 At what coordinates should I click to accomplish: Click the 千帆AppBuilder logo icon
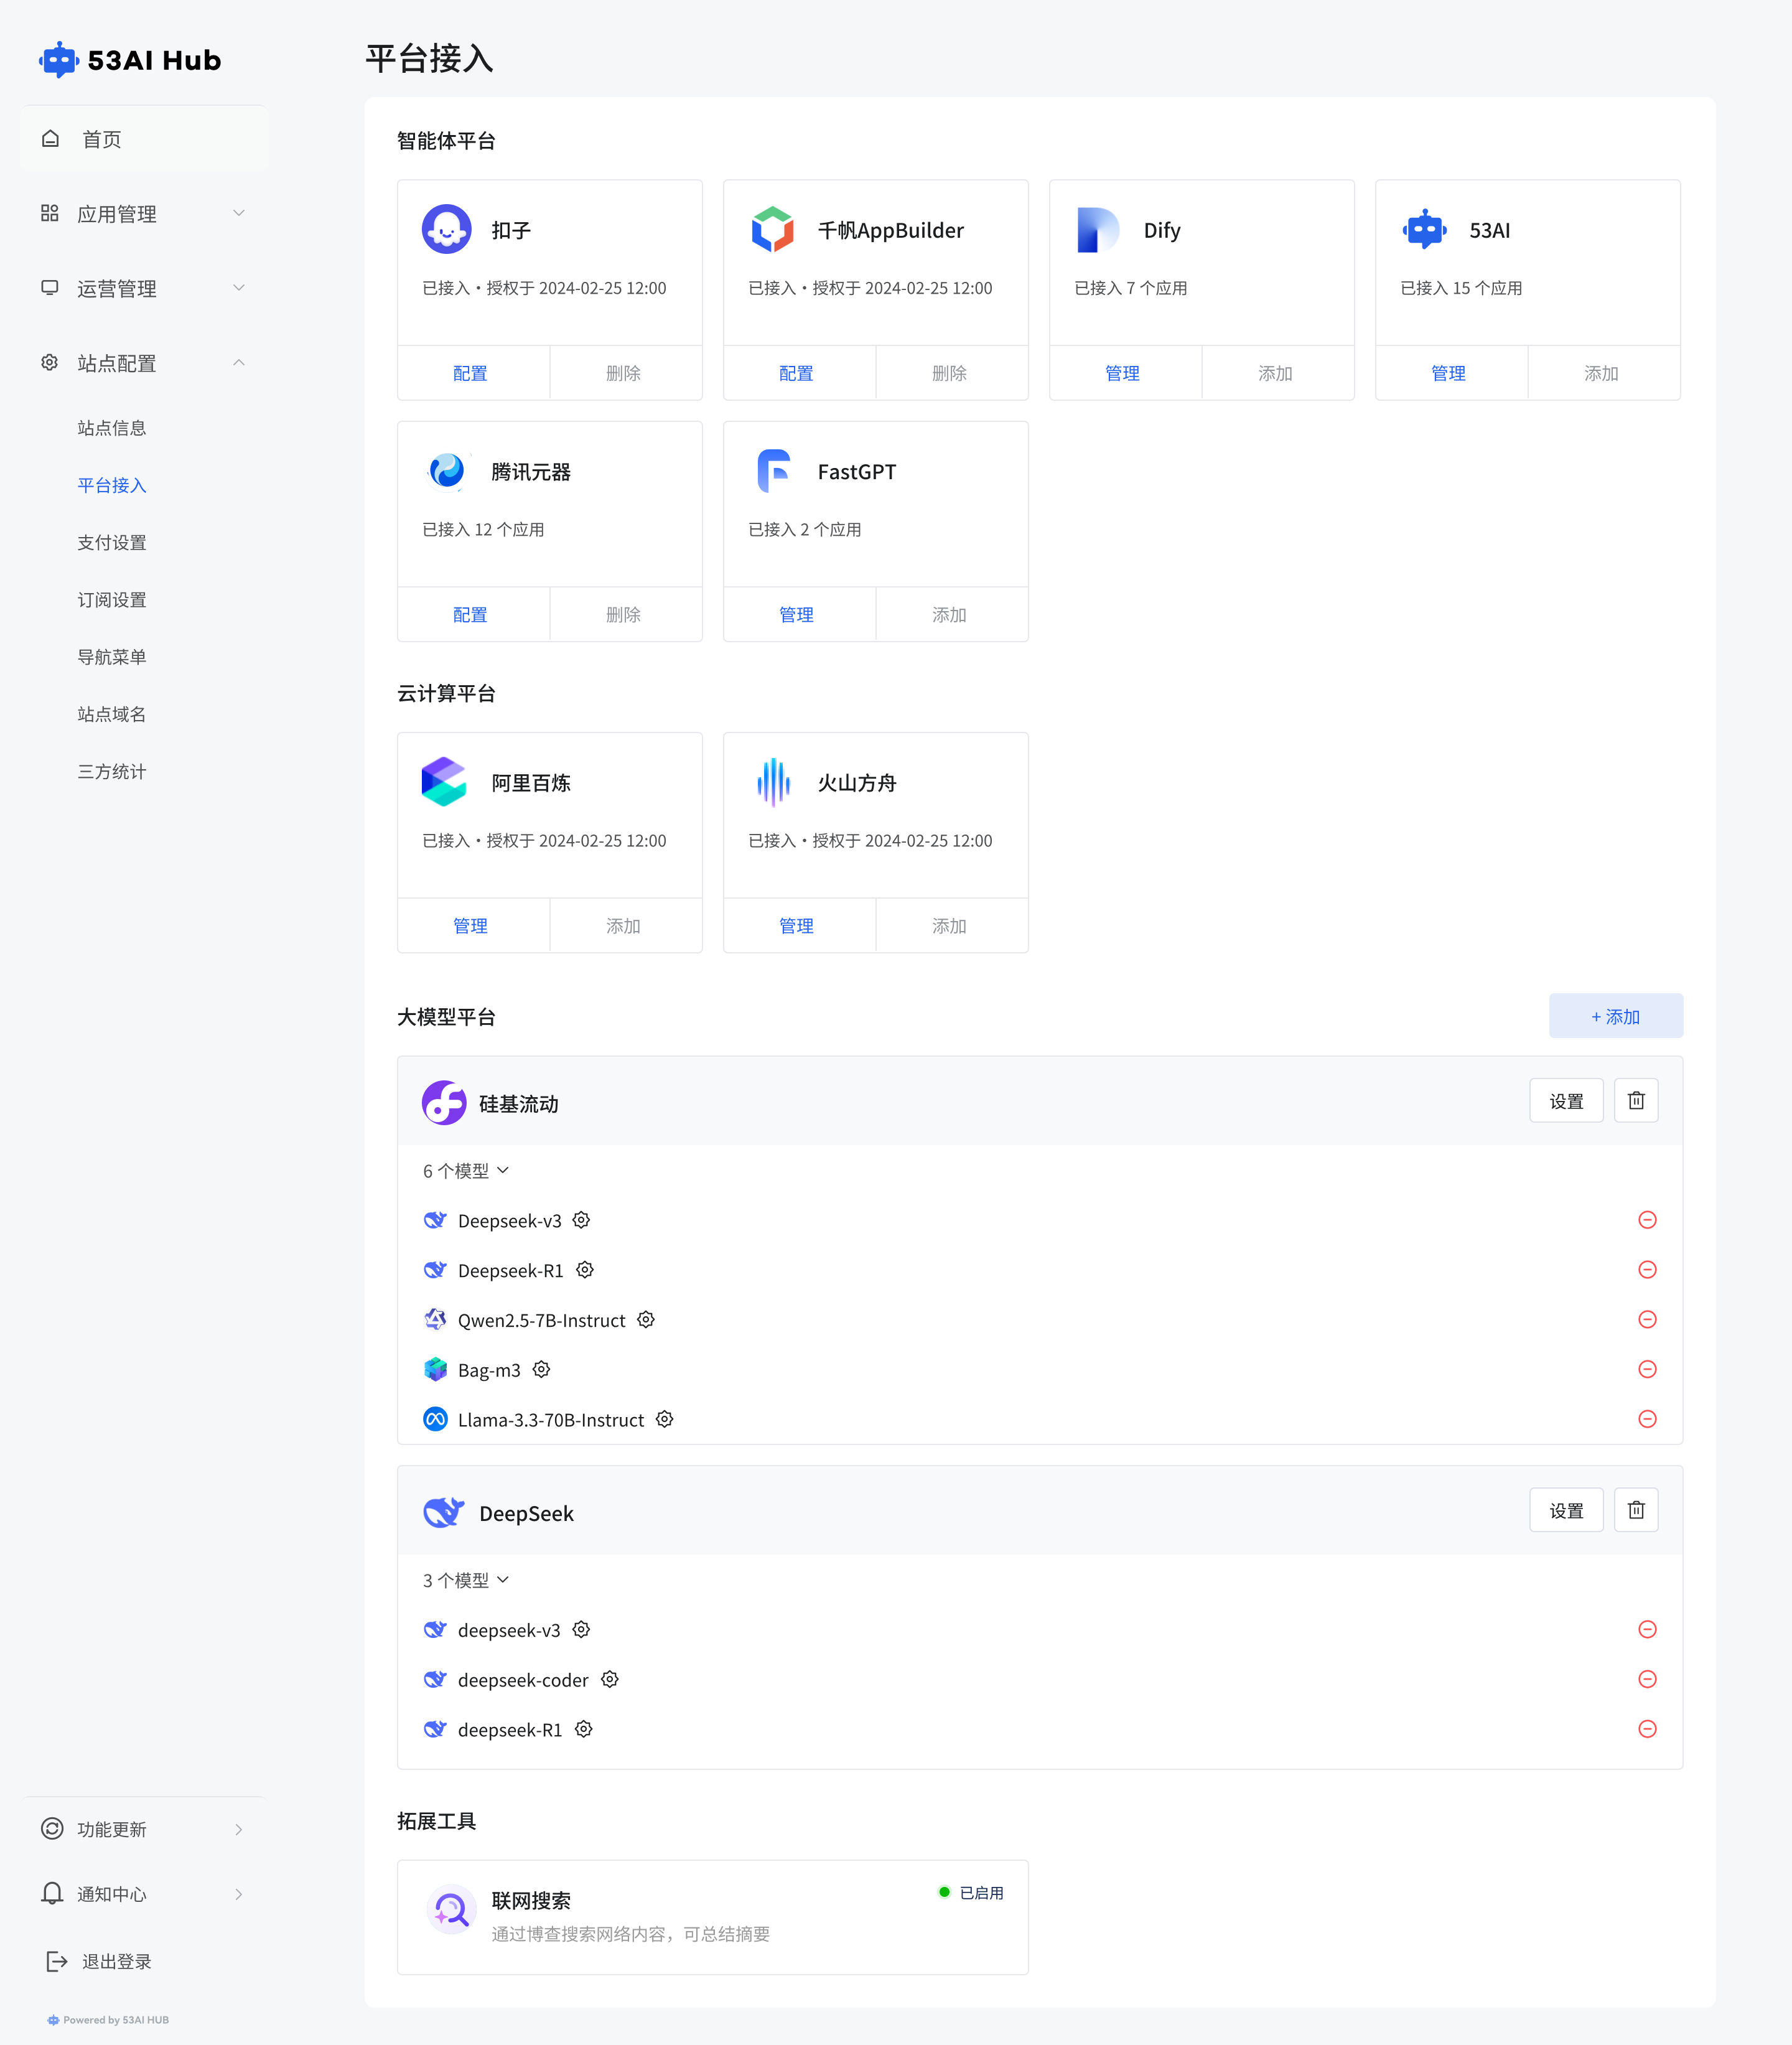tap(772, 230)
